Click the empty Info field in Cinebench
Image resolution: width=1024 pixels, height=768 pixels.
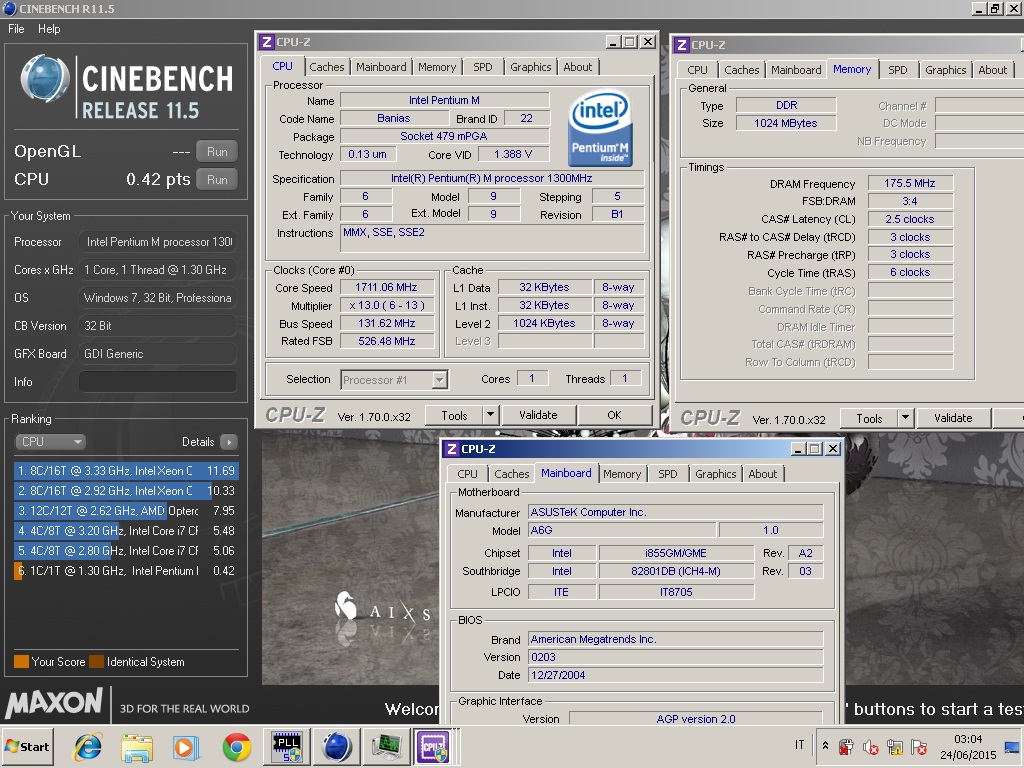point(157,382)
